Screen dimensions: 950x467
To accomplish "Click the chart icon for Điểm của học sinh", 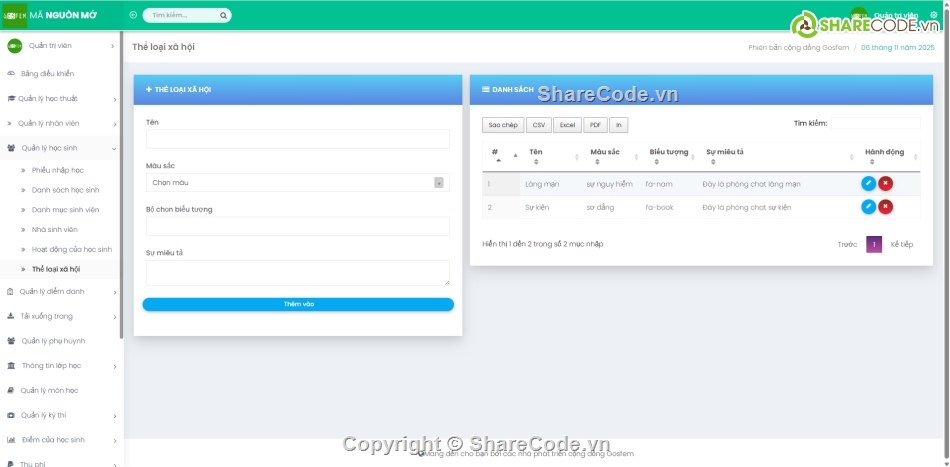I will (x=11, y=440).
